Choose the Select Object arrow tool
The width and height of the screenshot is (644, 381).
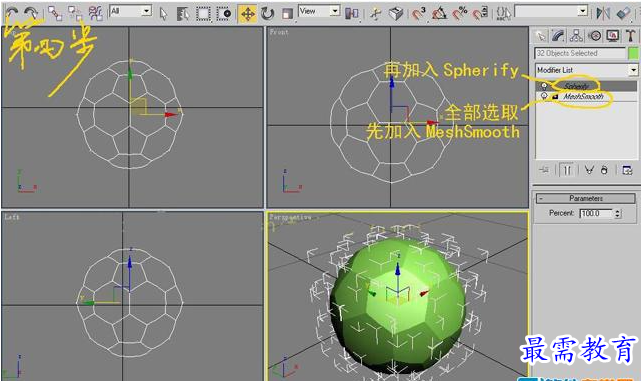(x=163, y=14)
